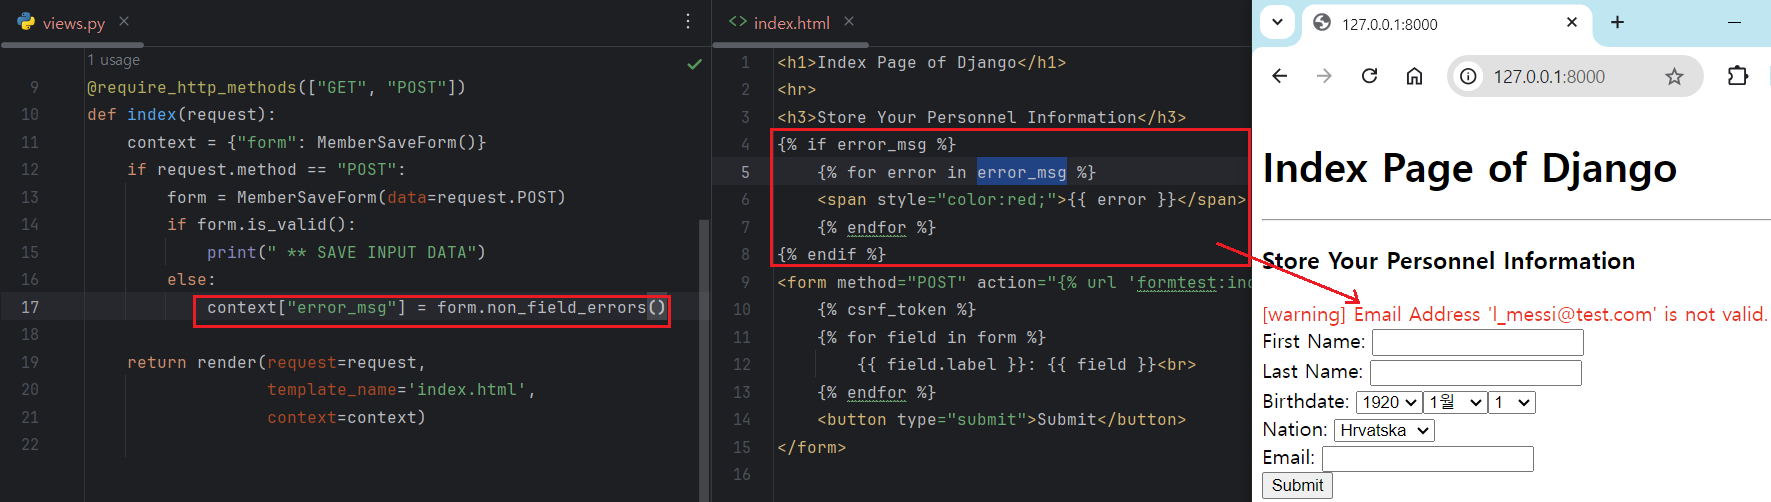
Task: Open the browser extensions puzzle icon
Action: (x=1737, y=76)
